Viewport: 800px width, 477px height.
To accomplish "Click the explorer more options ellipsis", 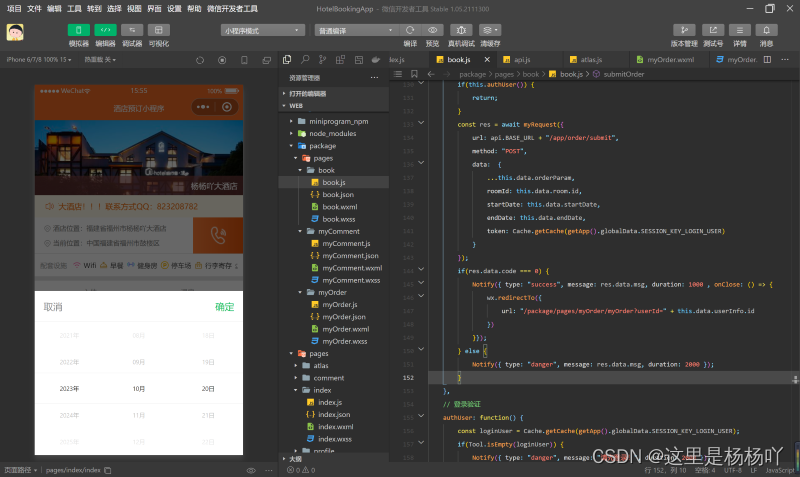I will pyautogui.click(x=374, y=78).
